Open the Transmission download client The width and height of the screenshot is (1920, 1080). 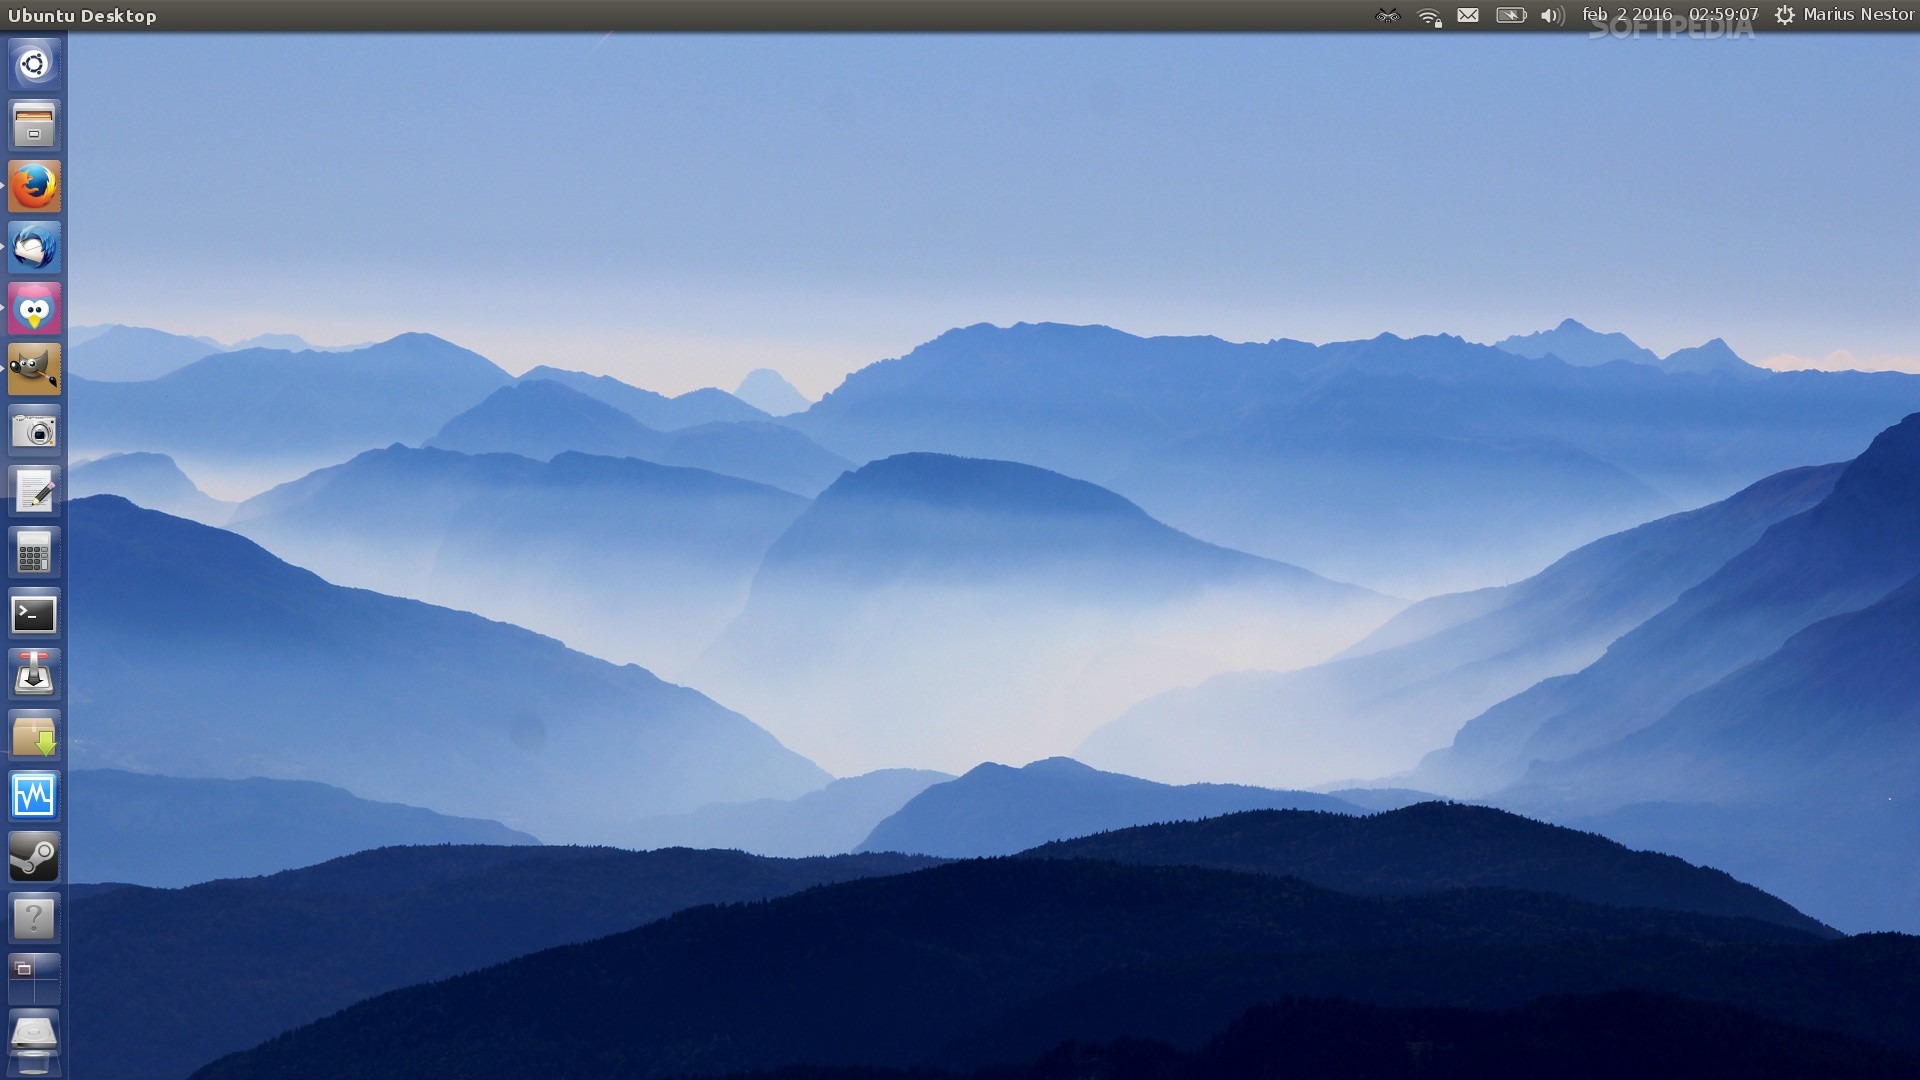click(34, 675)
